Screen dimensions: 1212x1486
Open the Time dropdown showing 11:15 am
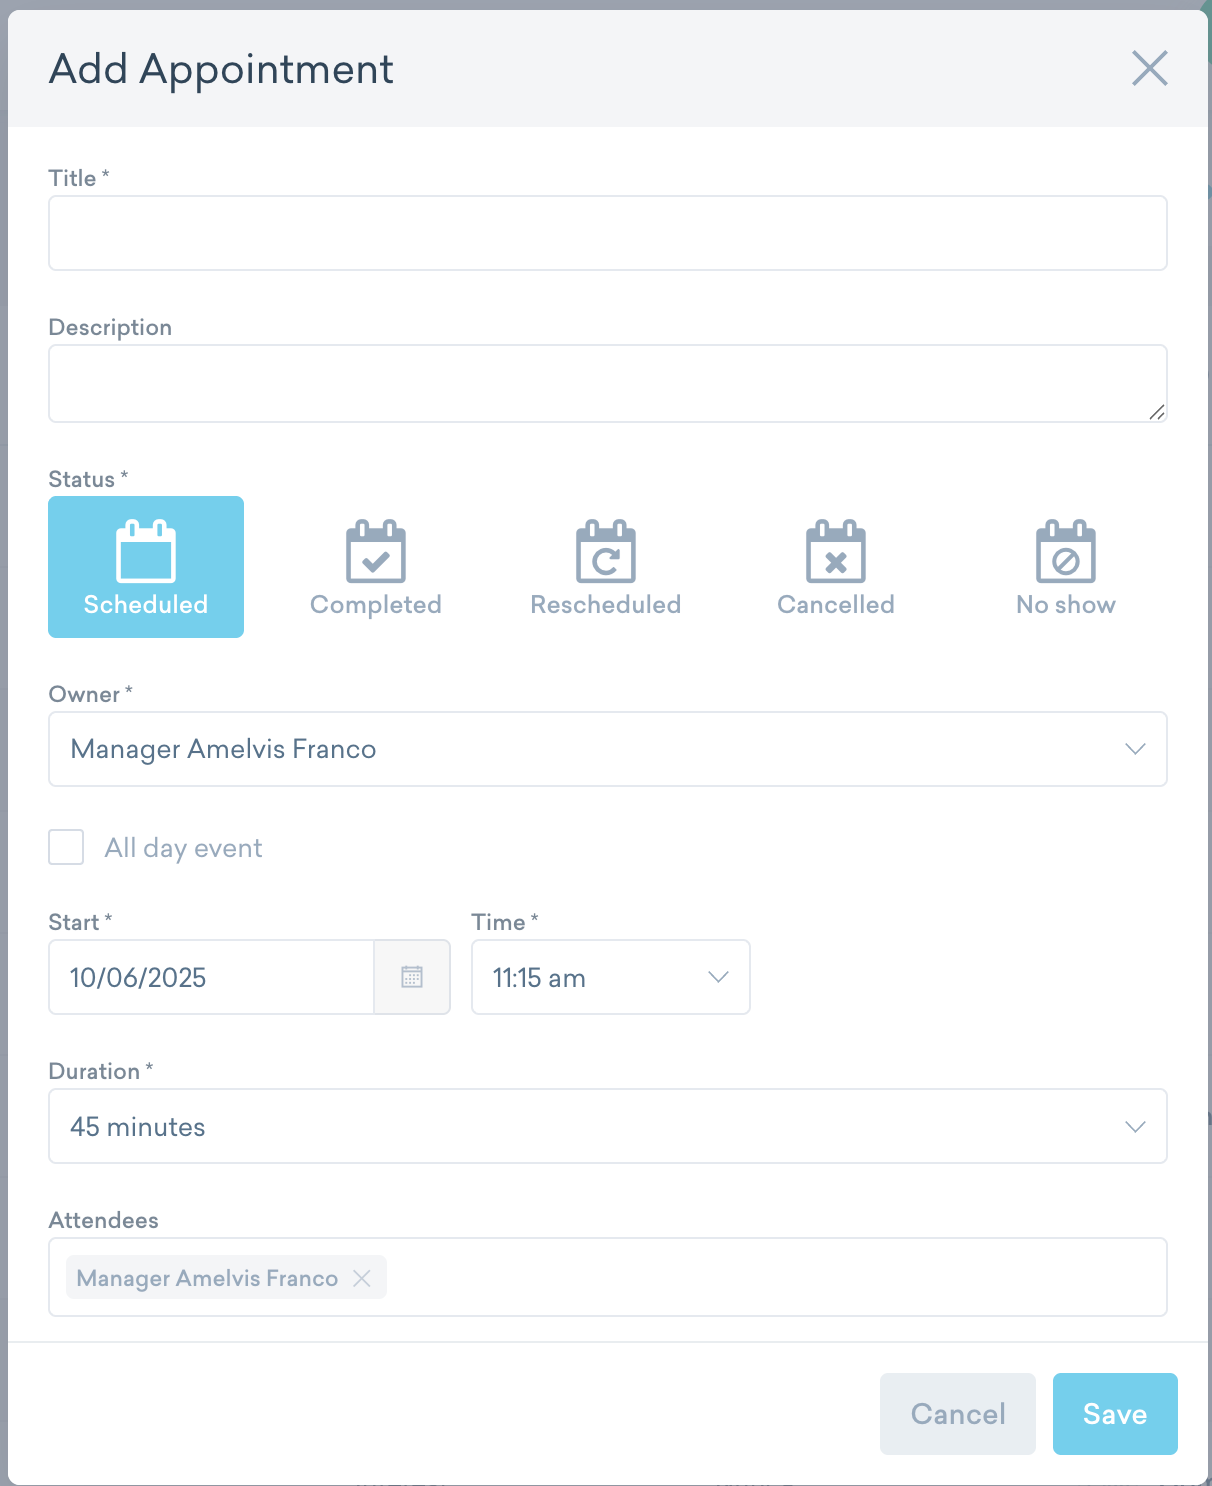[x=610, y=977]
